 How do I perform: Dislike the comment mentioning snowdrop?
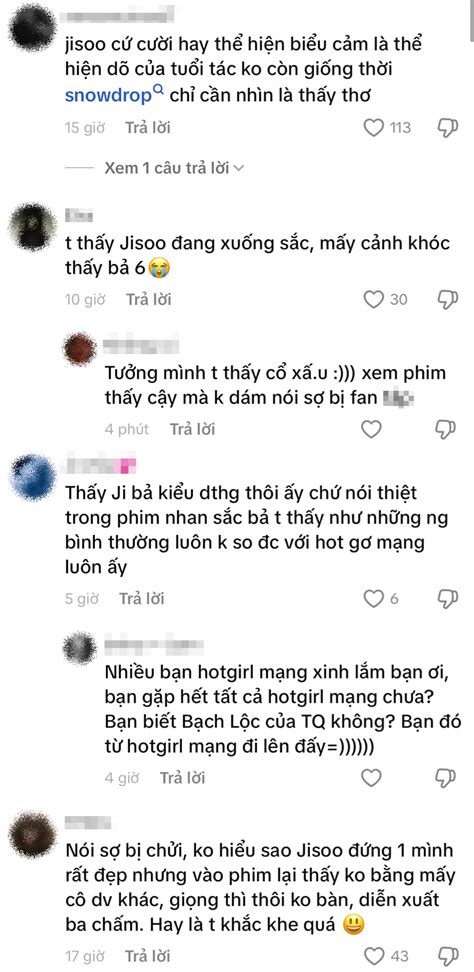pyautogui.click(x=447, y=128)
